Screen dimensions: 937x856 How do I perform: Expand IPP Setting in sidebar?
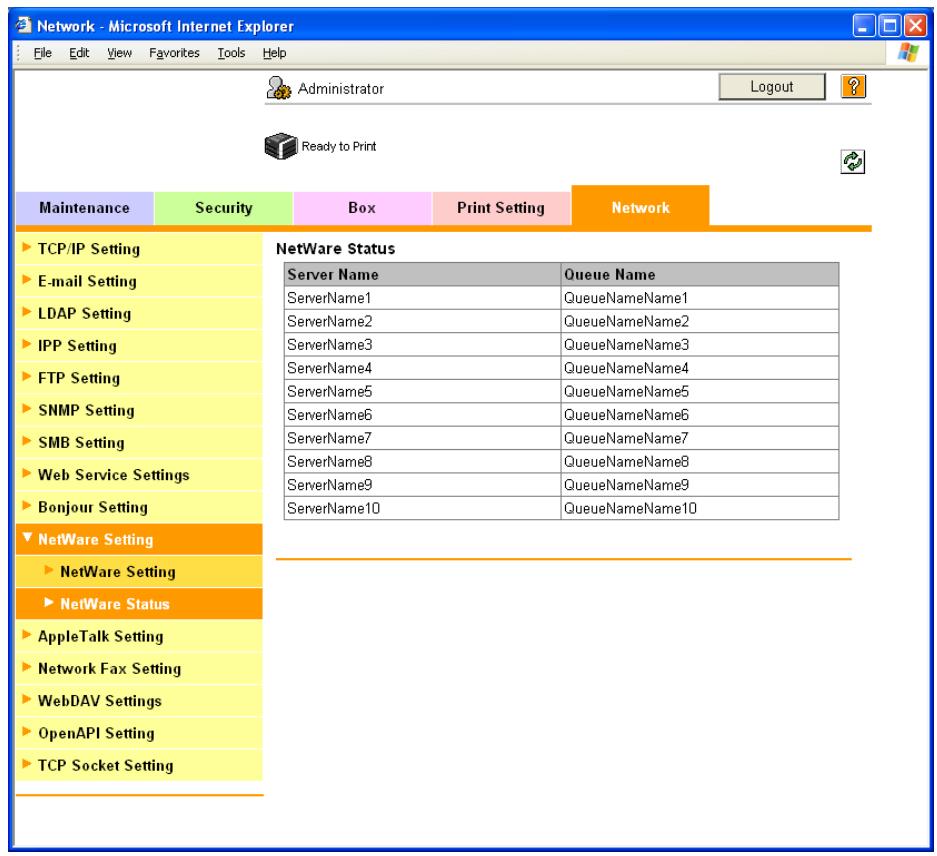pos(139,346)
